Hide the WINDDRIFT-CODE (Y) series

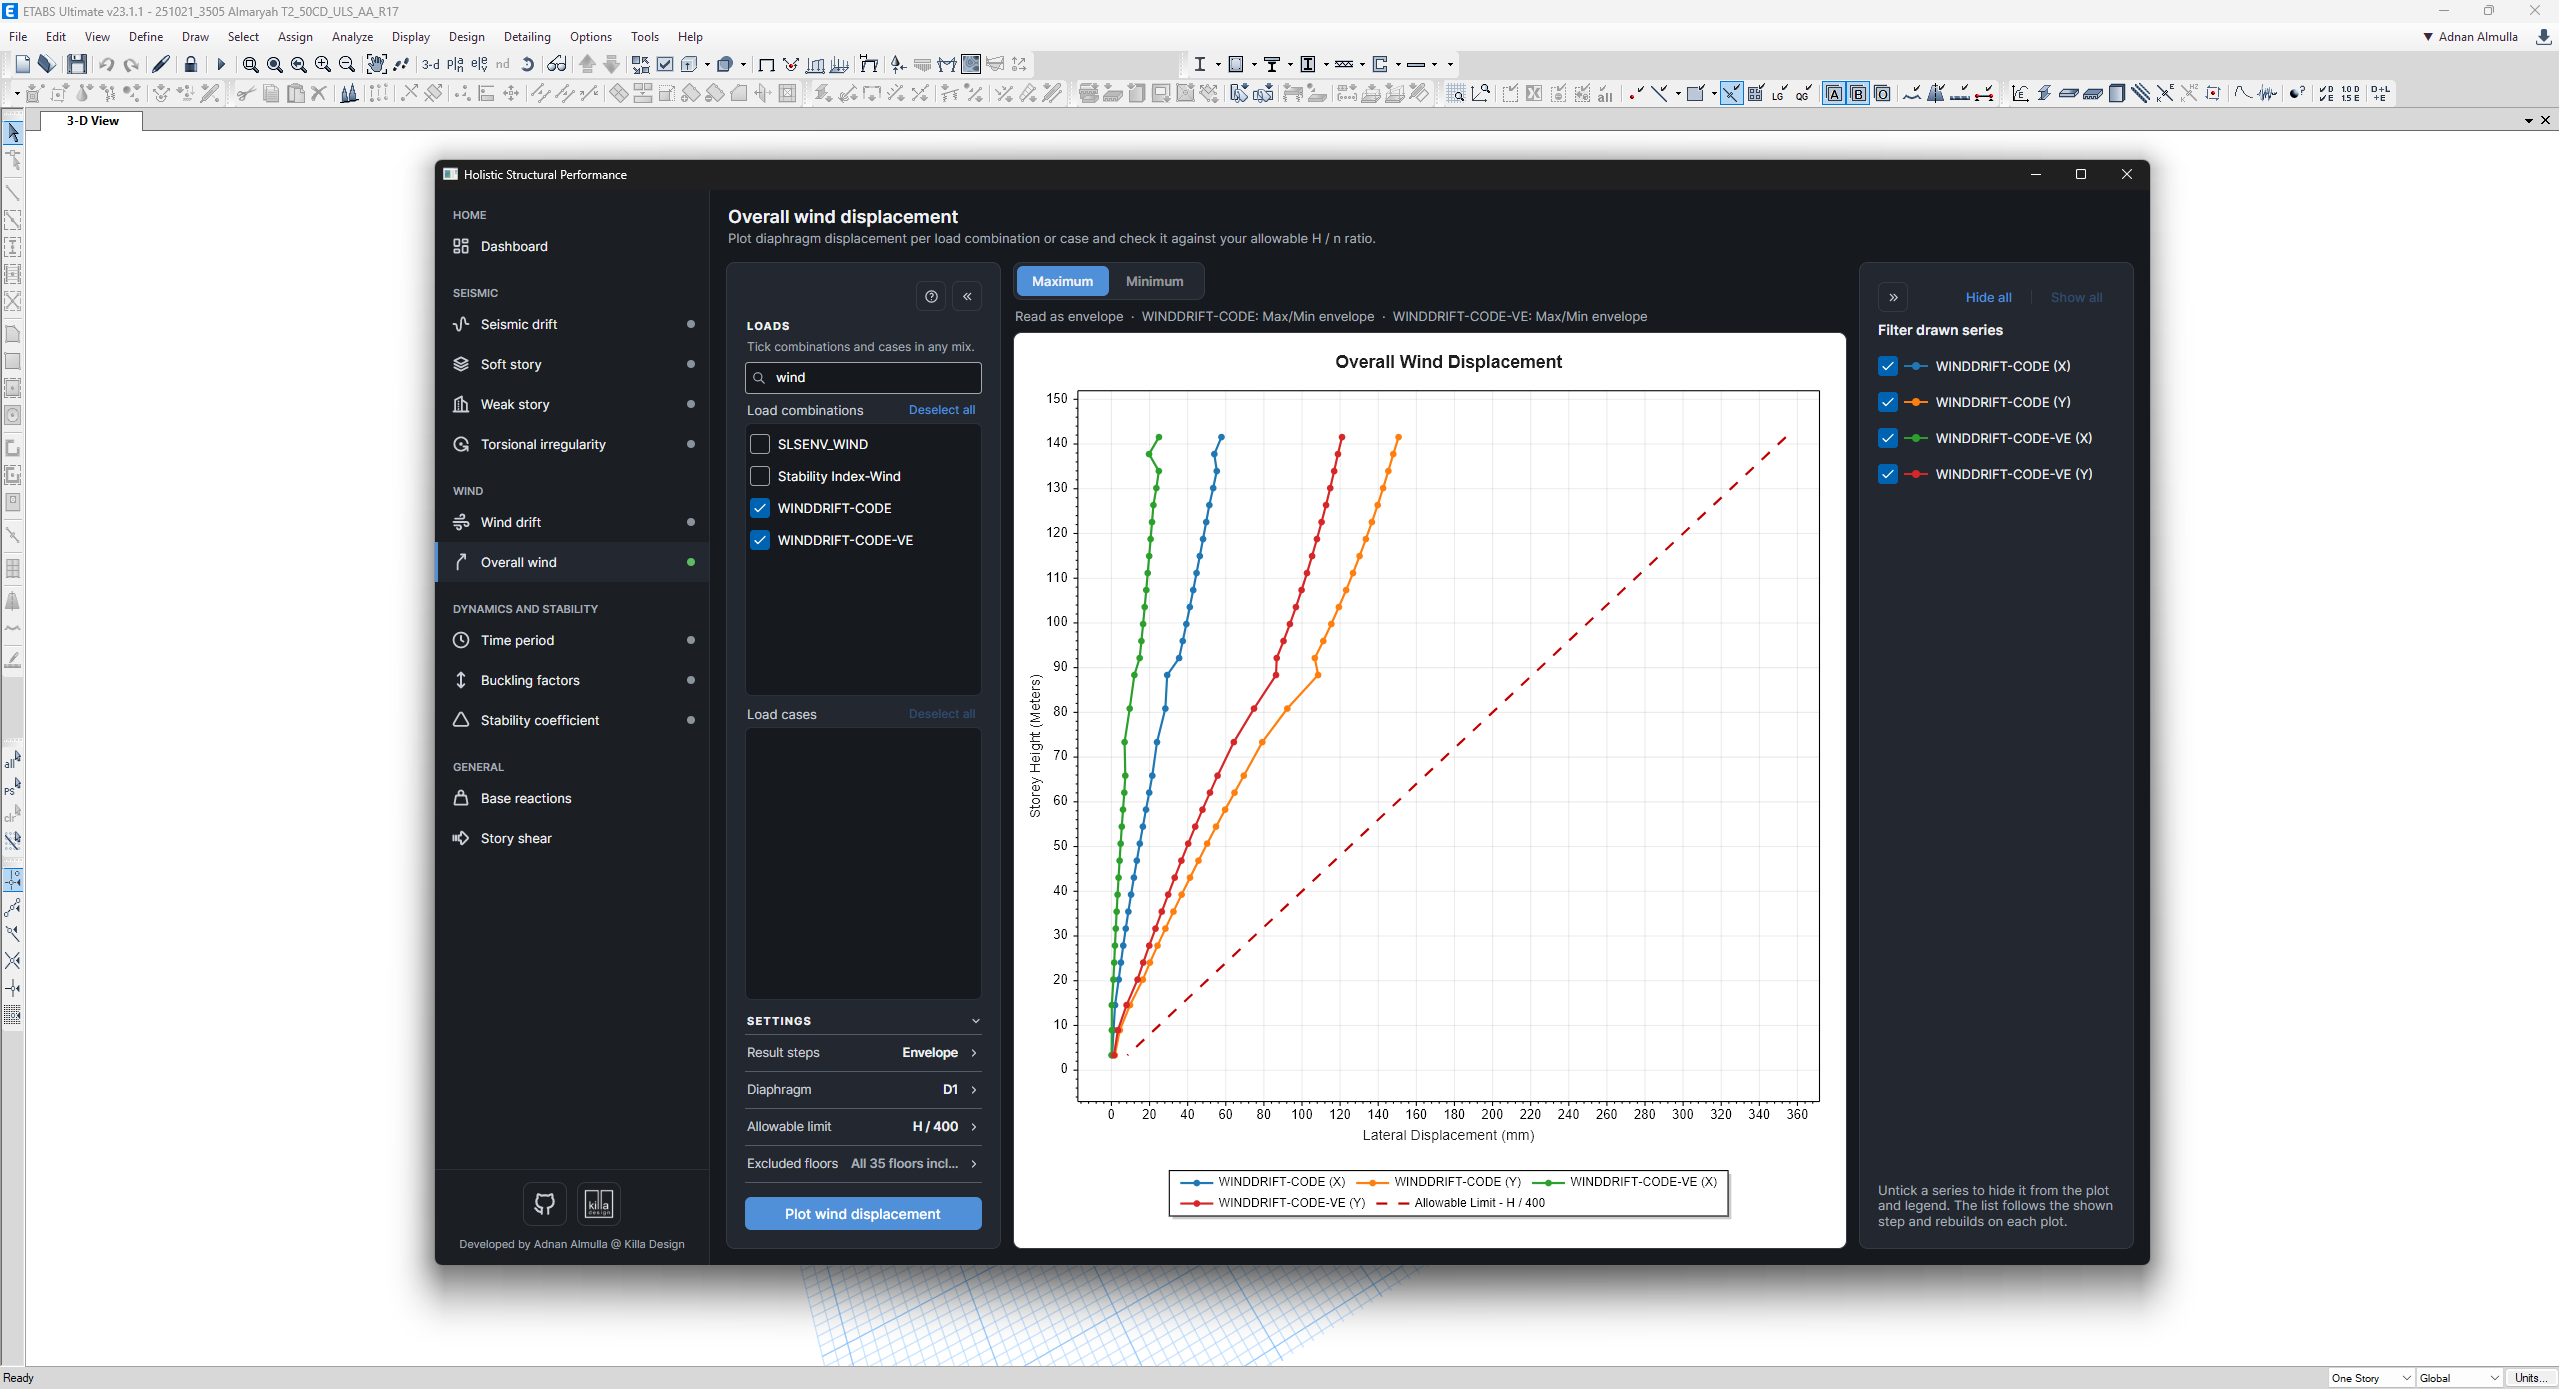coord(1887,402)
